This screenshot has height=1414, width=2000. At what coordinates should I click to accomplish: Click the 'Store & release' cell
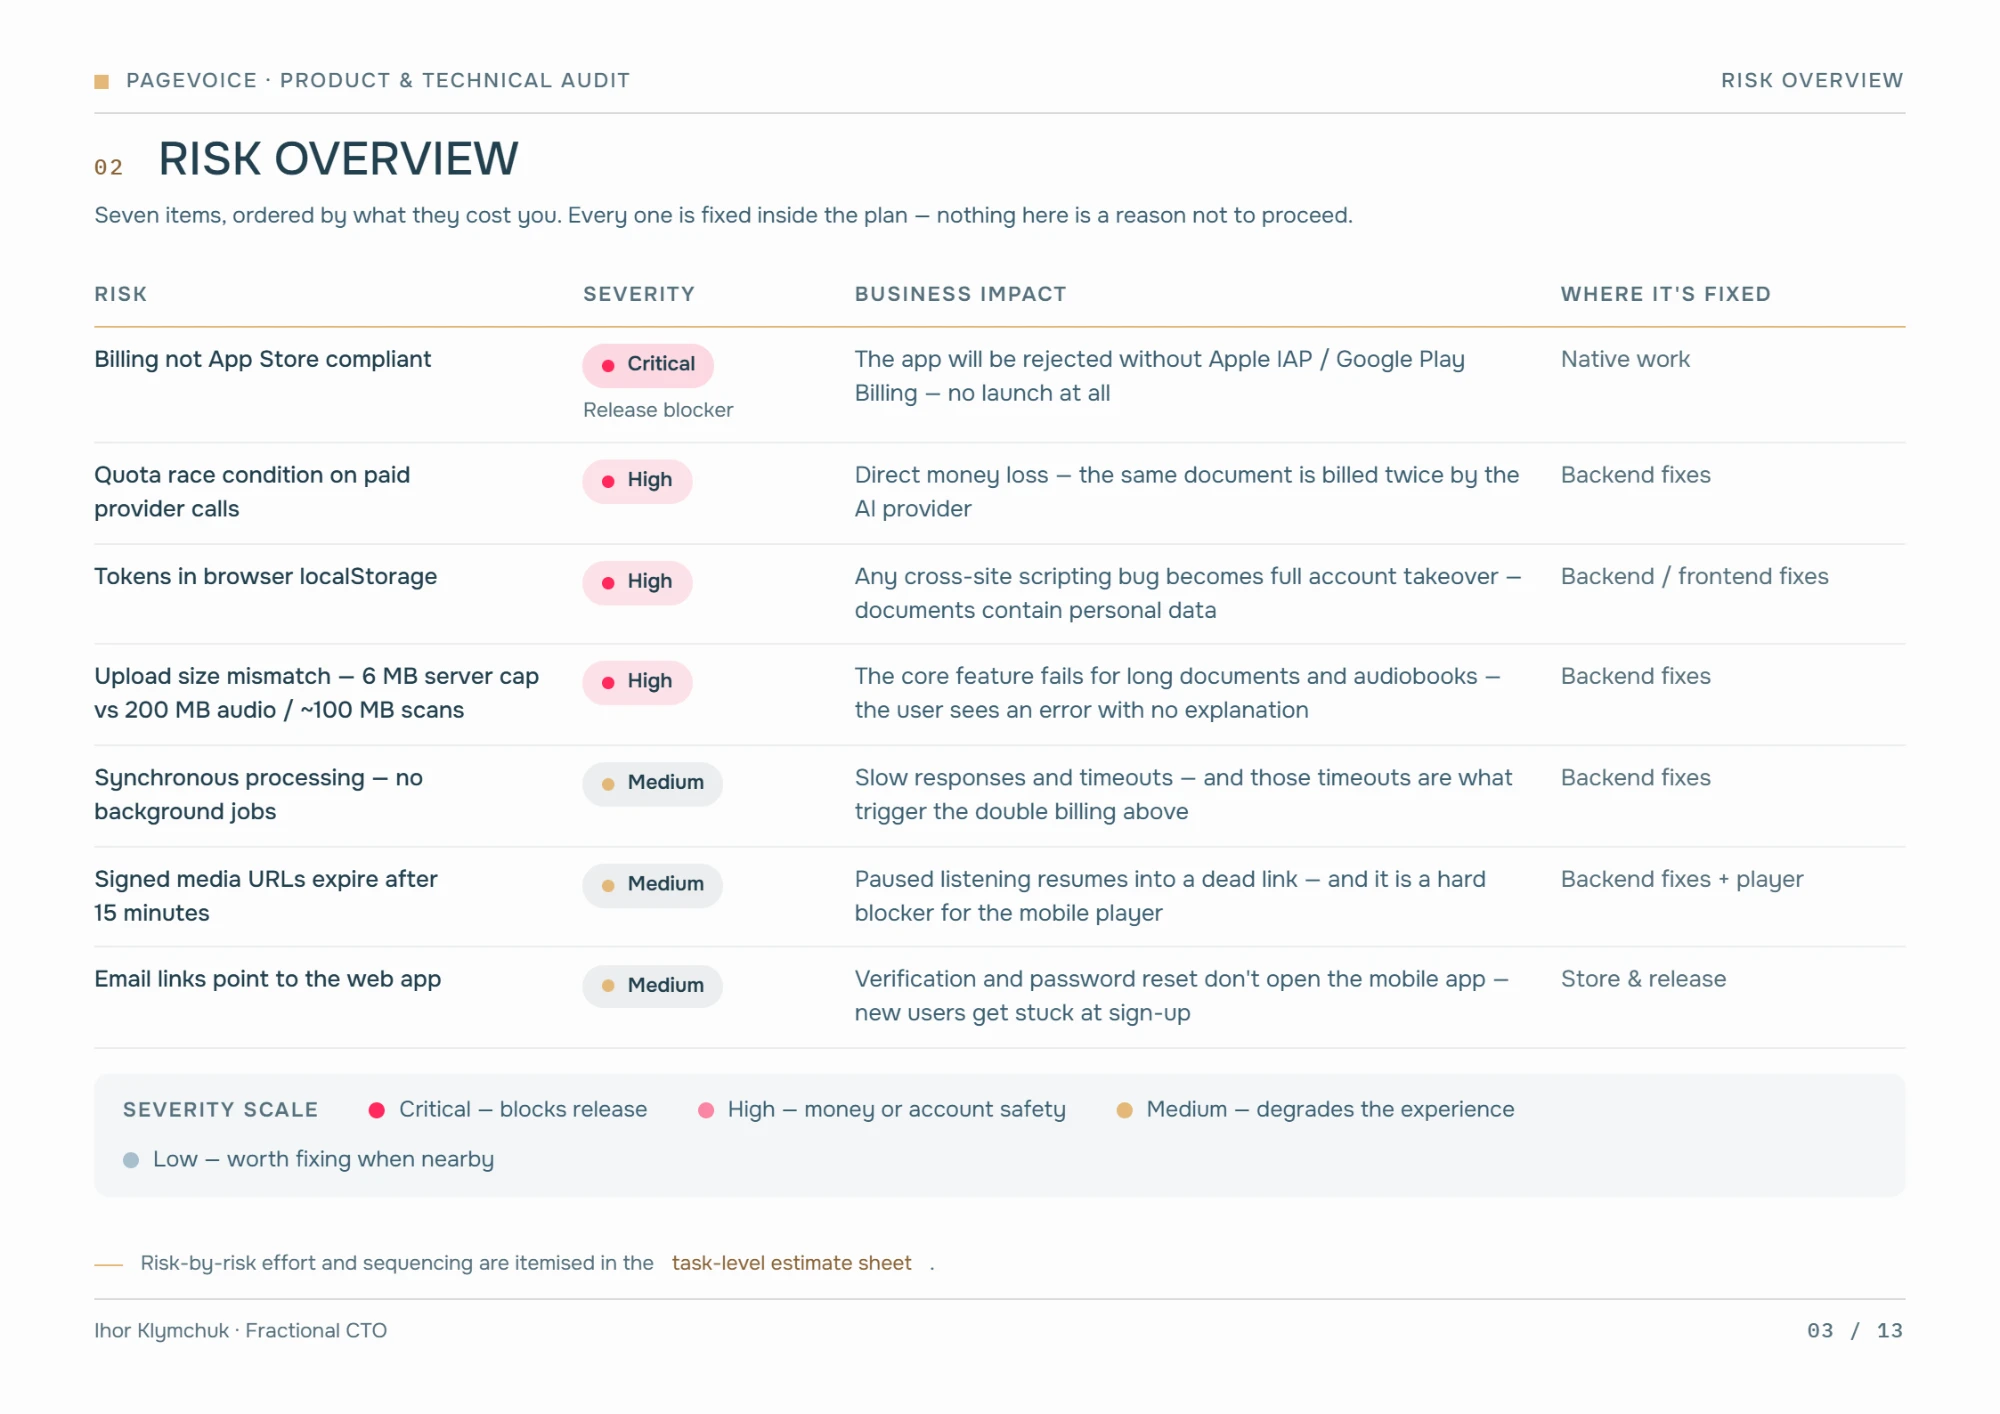click(x=1643, y=979)
